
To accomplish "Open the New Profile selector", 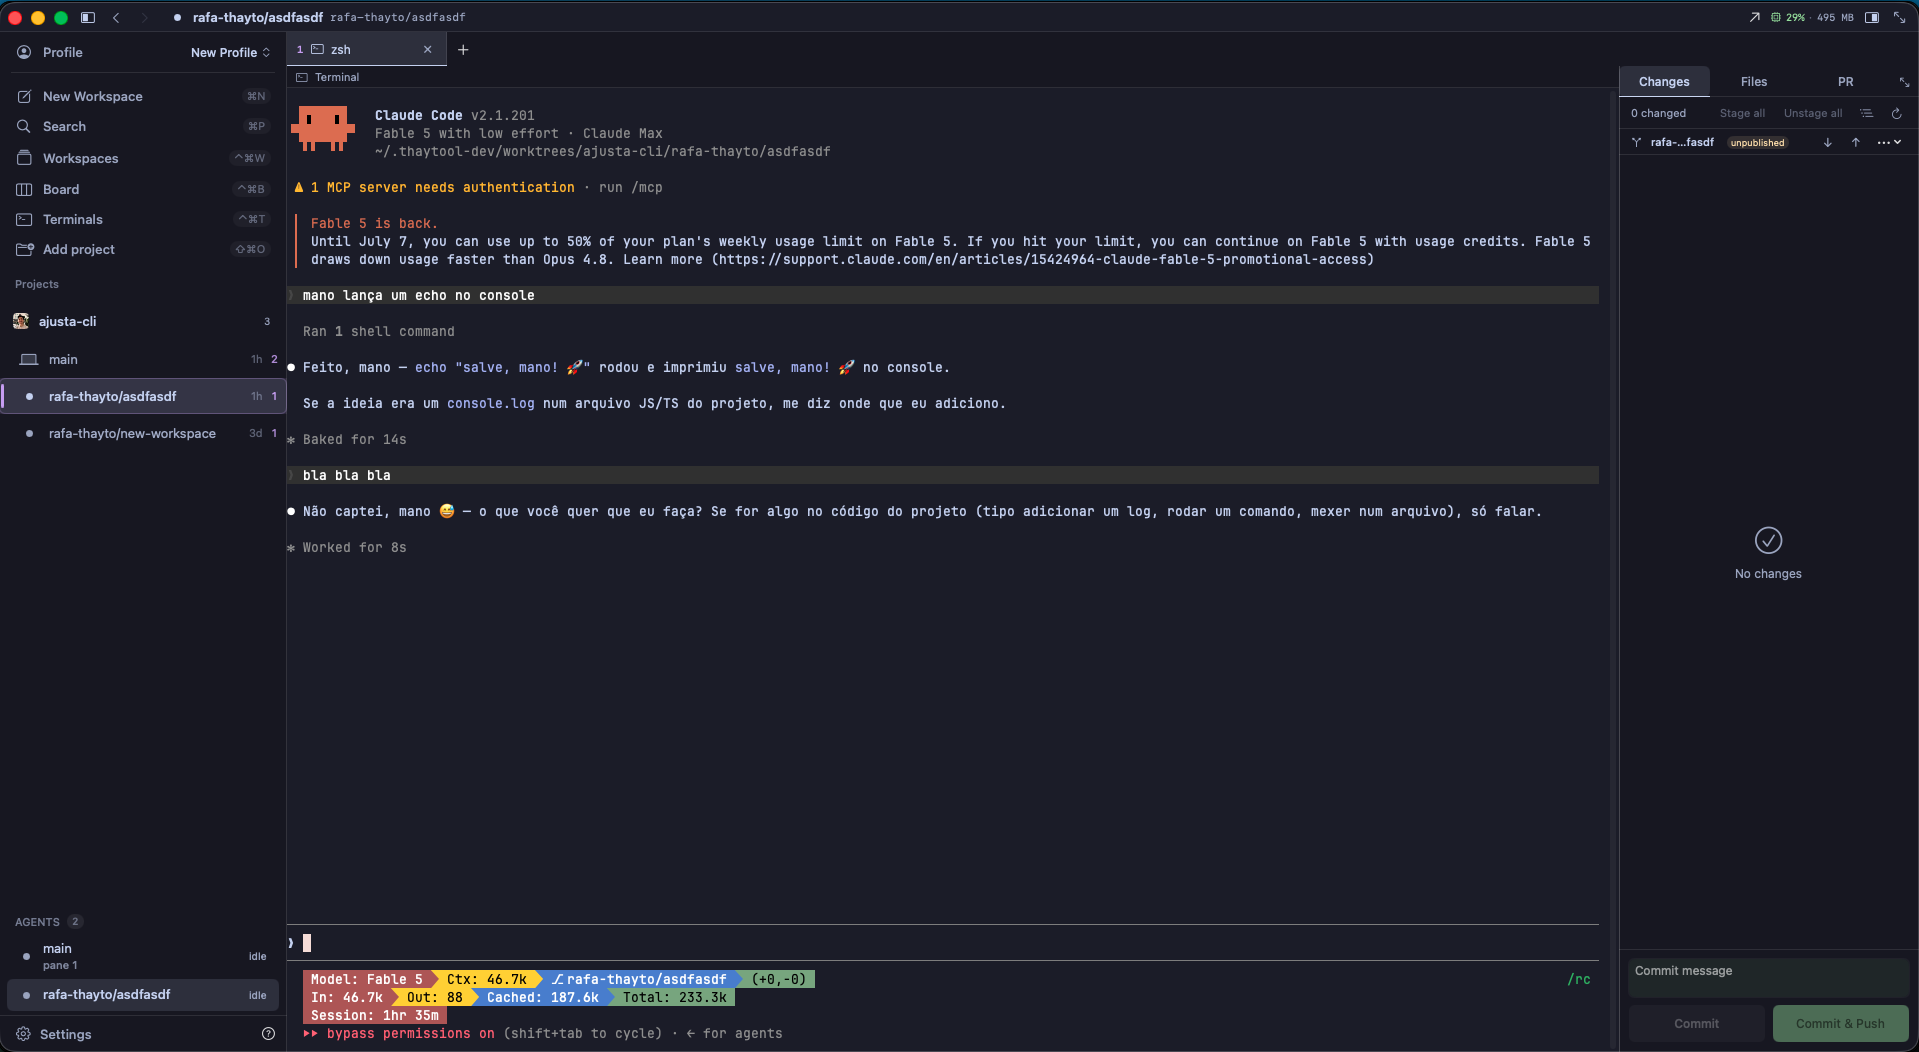I will pos(231,52).
